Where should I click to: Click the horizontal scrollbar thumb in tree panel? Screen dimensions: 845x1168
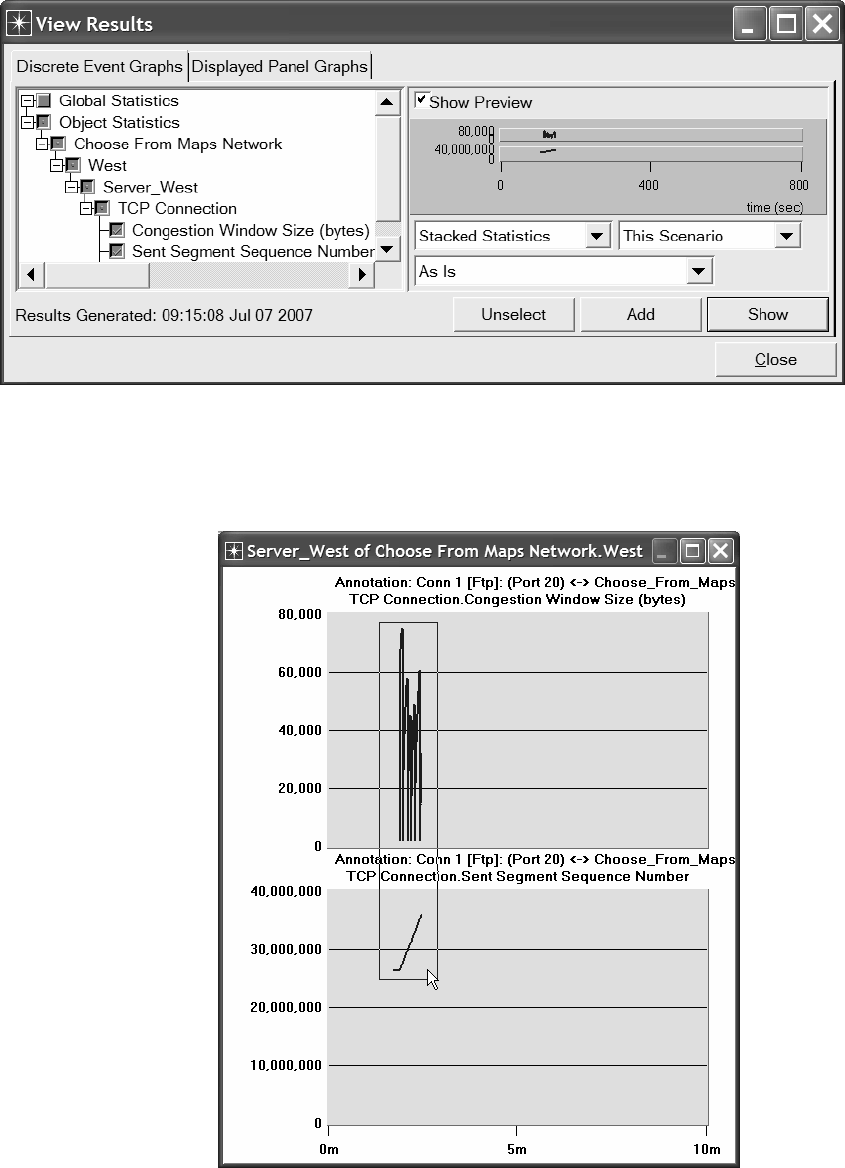tap(97, 274)
